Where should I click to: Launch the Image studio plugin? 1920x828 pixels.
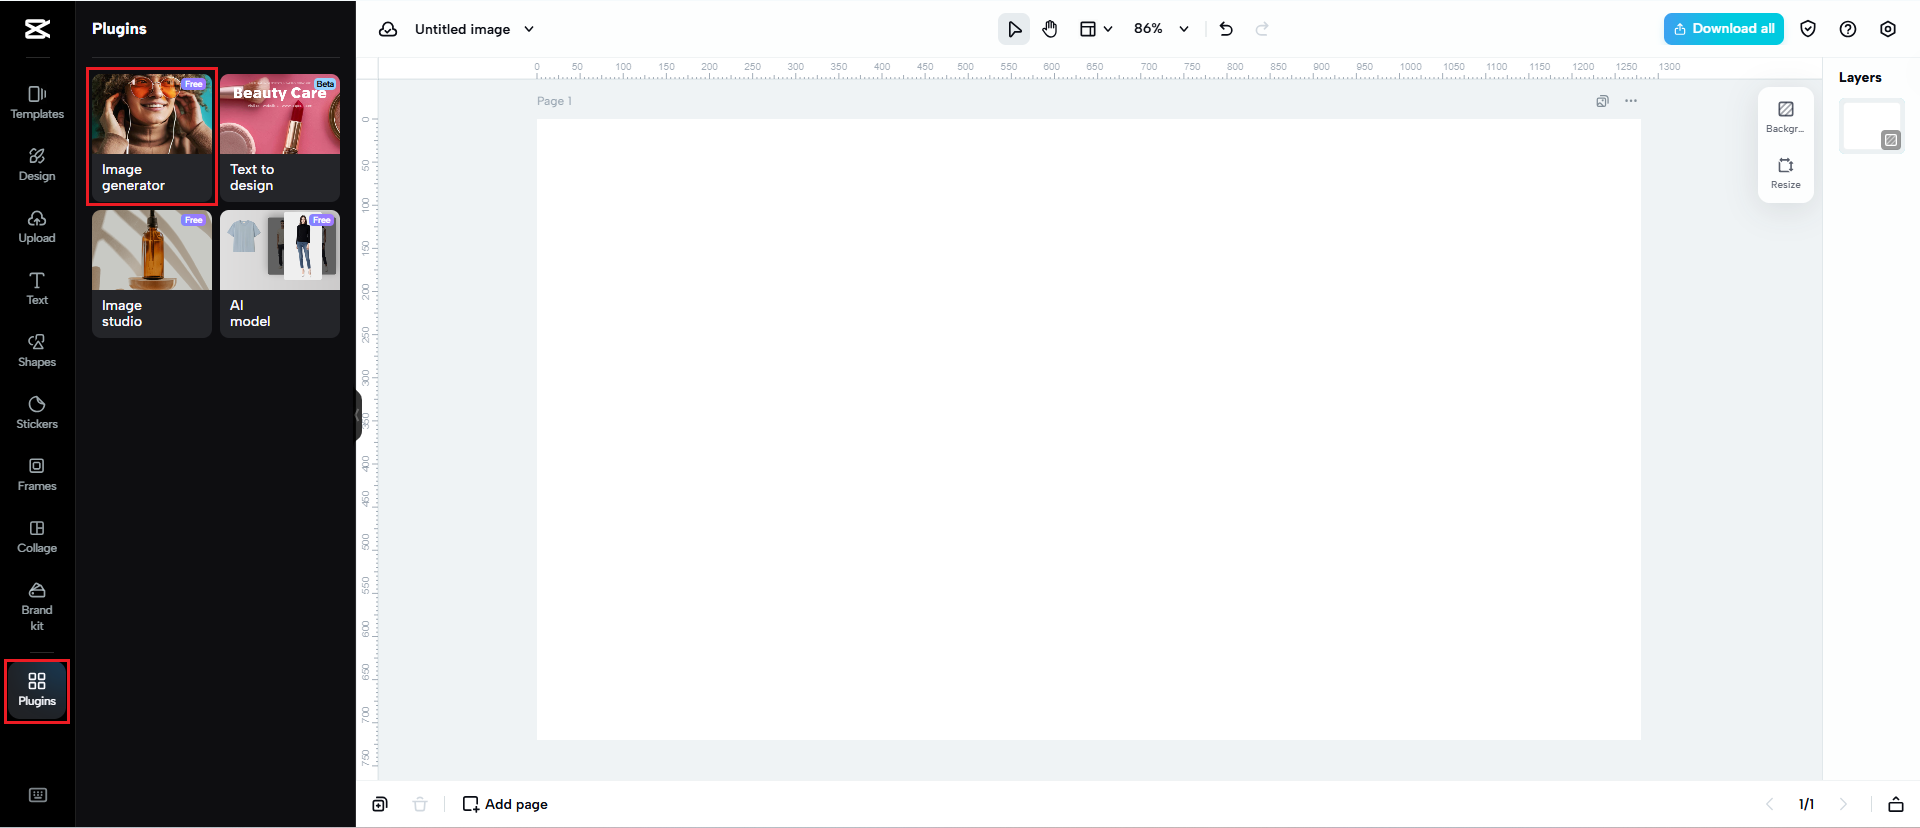coord(152,273)
